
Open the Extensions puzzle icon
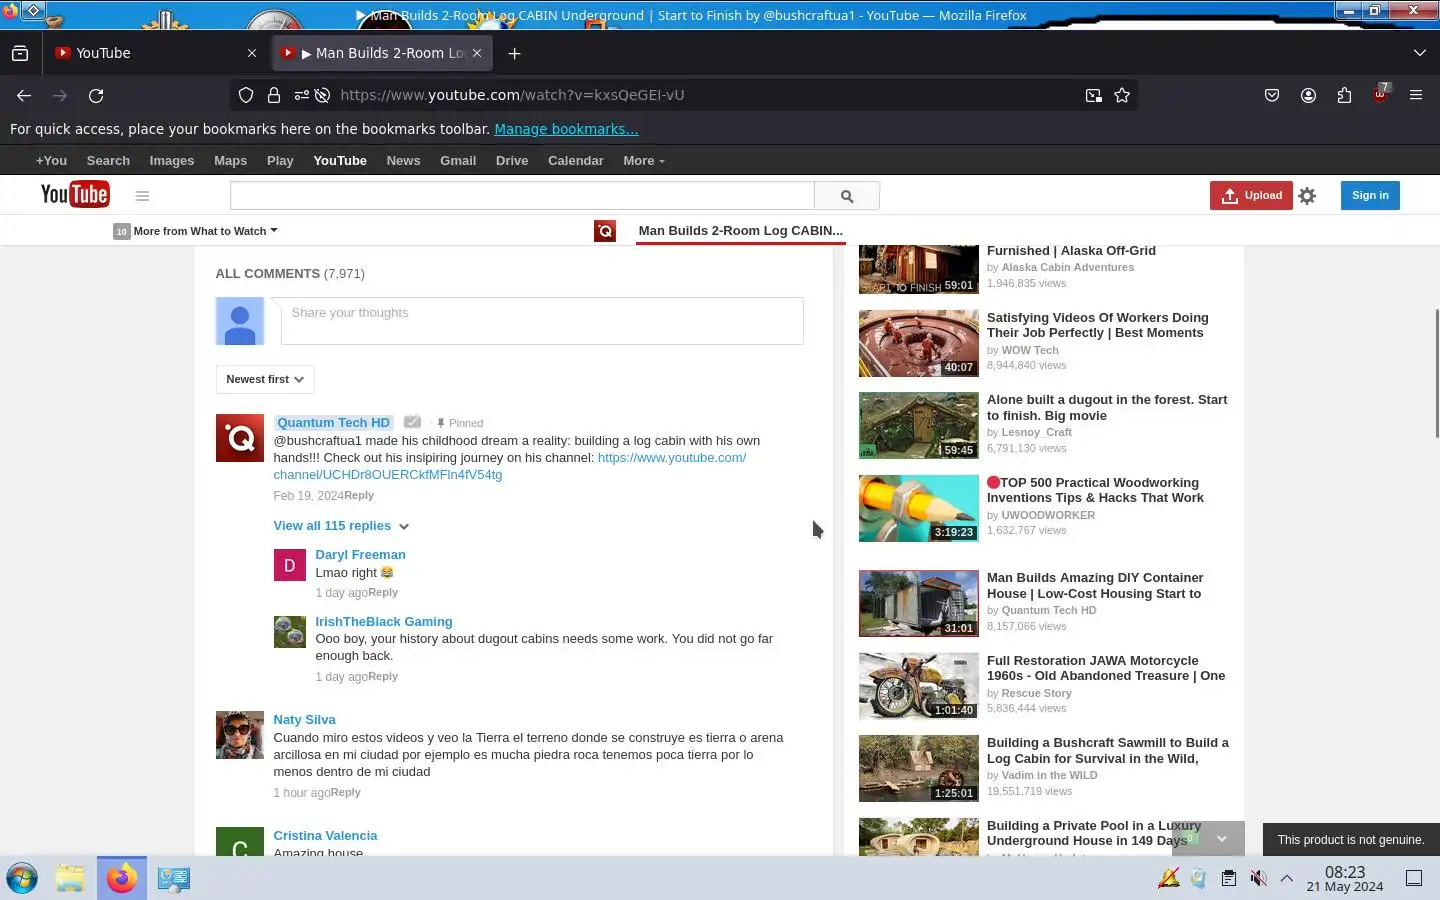1344,95
